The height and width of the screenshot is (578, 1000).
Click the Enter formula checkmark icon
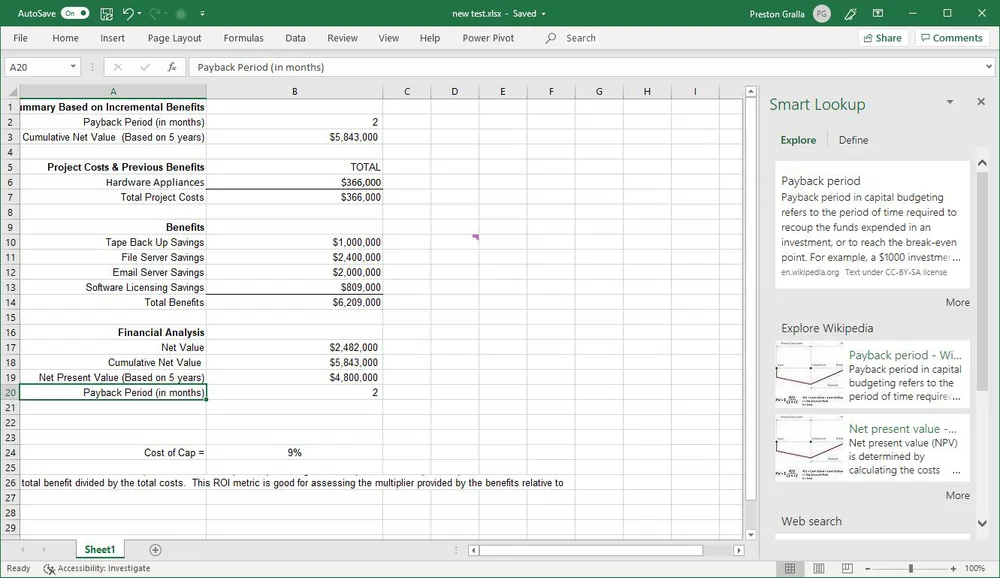coord(145,67)
